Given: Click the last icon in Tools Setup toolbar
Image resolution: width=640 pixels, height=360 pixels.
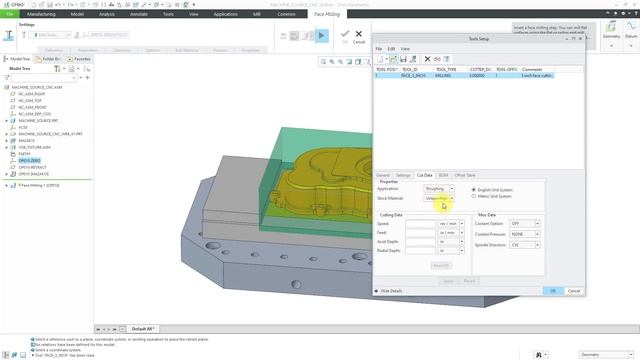Looking at the screenshot, I should pyautogui.click(x=447, y=59).
